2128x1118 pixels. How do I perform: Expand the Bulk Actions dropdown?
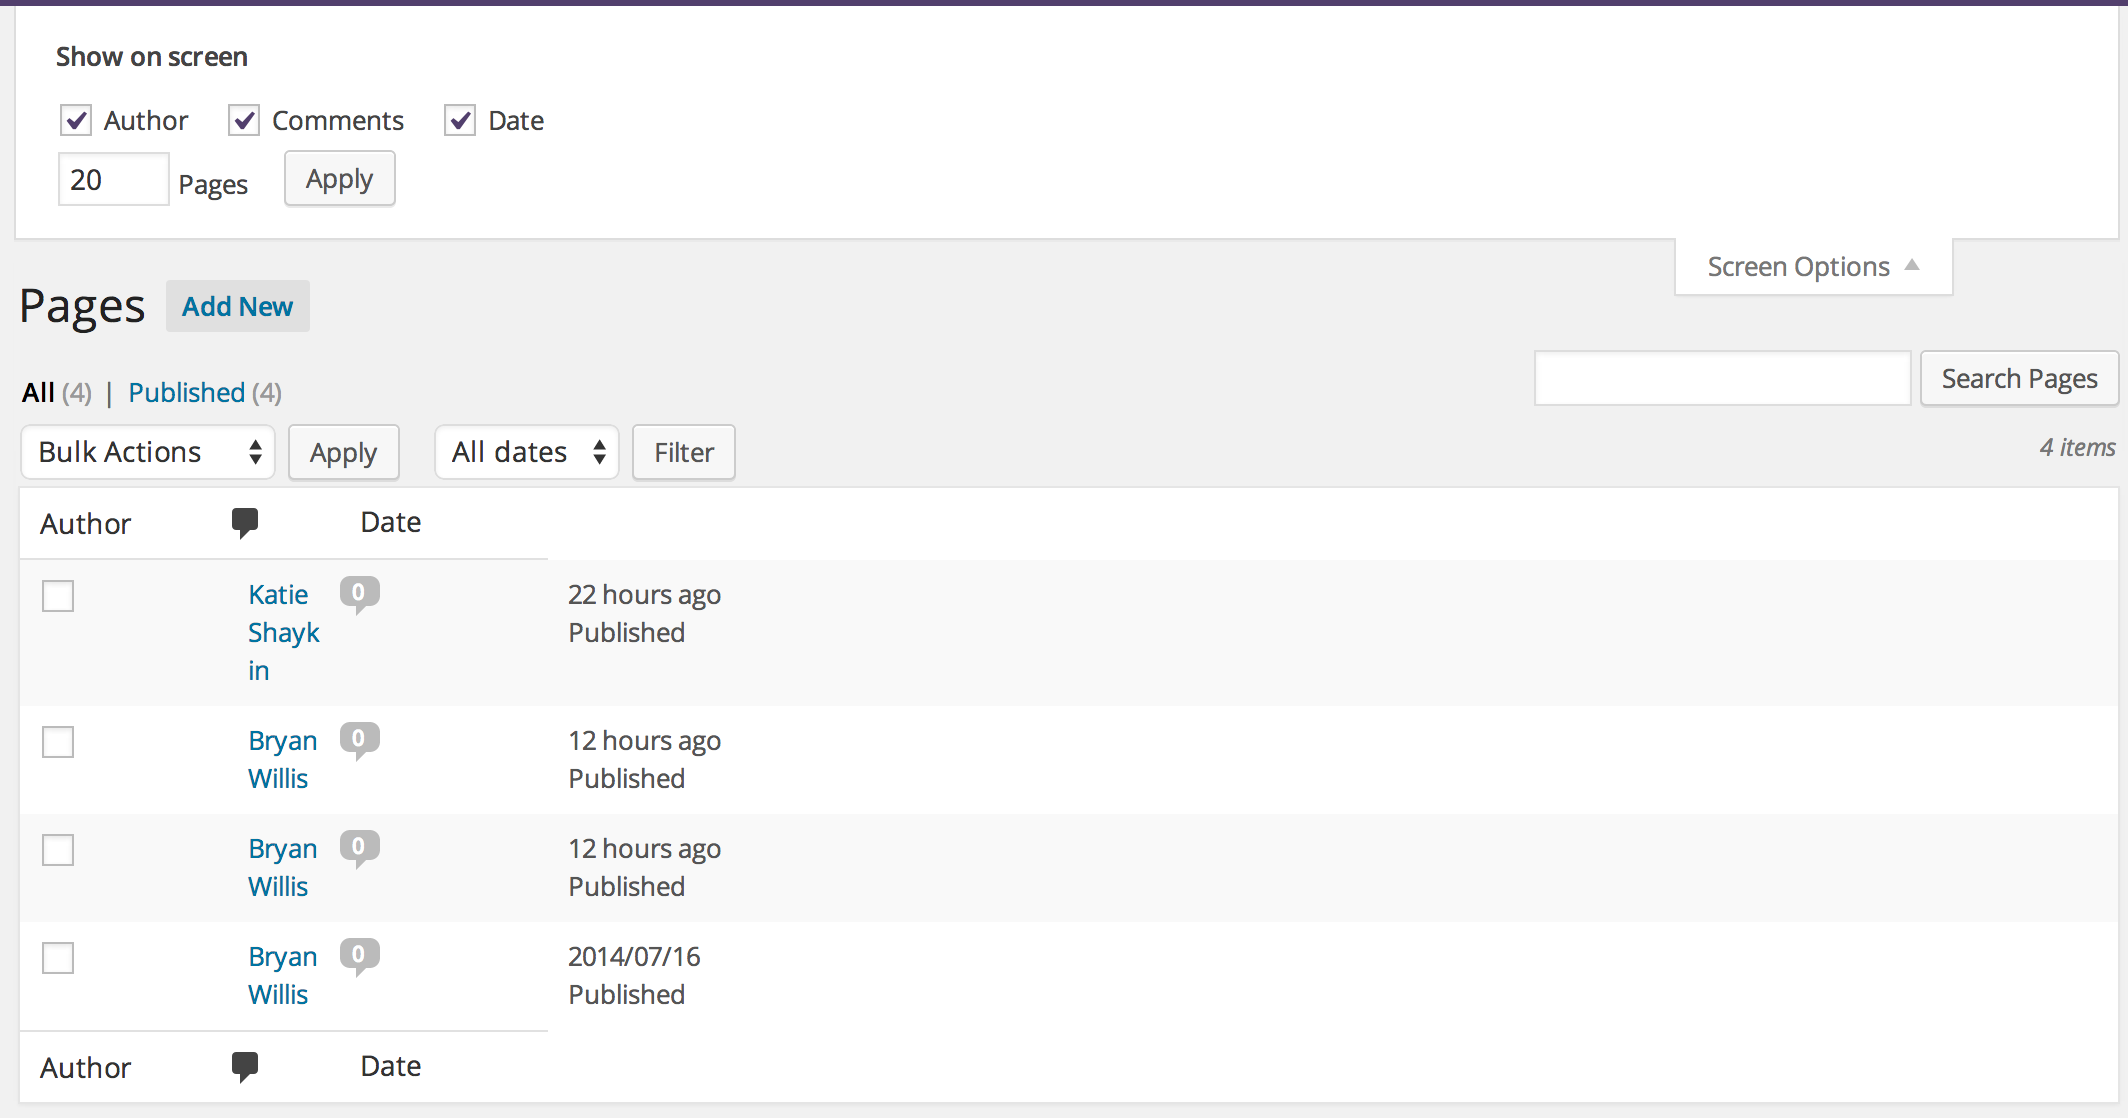146,451
